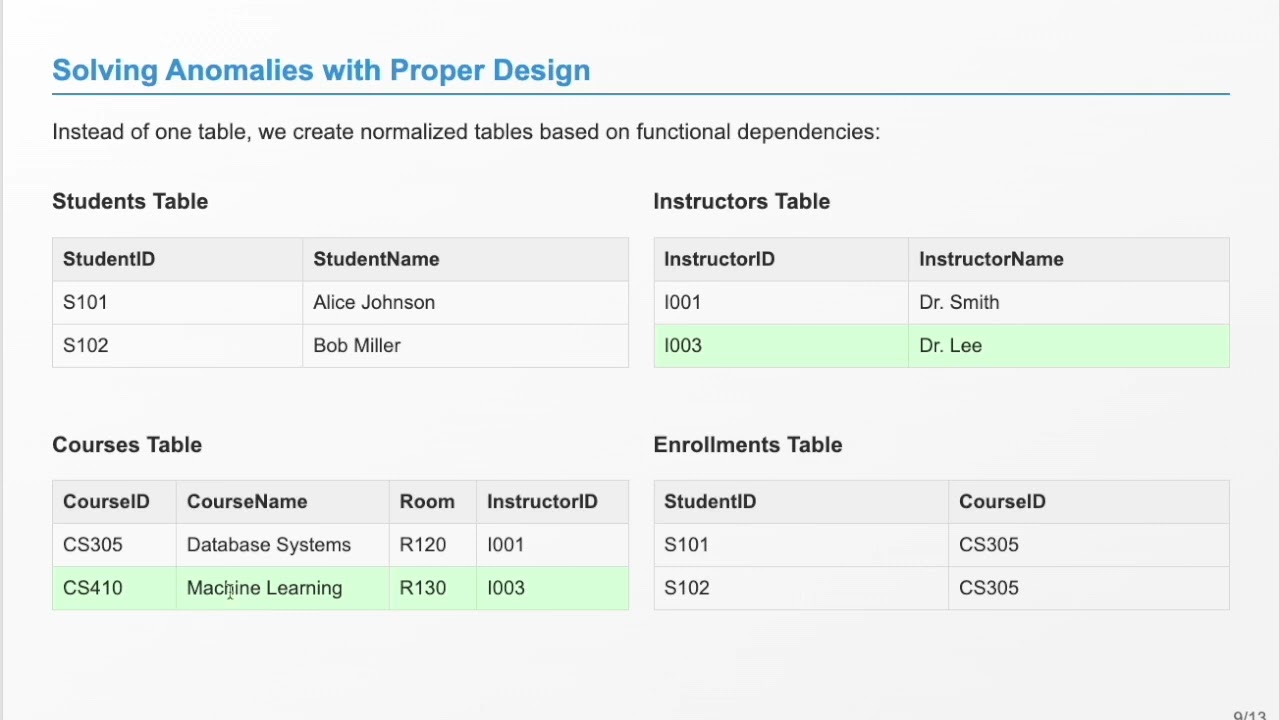This screenshot has height=720, width=1280.
Task: Select InstructorID header in Courses table
Action: click(552, 502)
